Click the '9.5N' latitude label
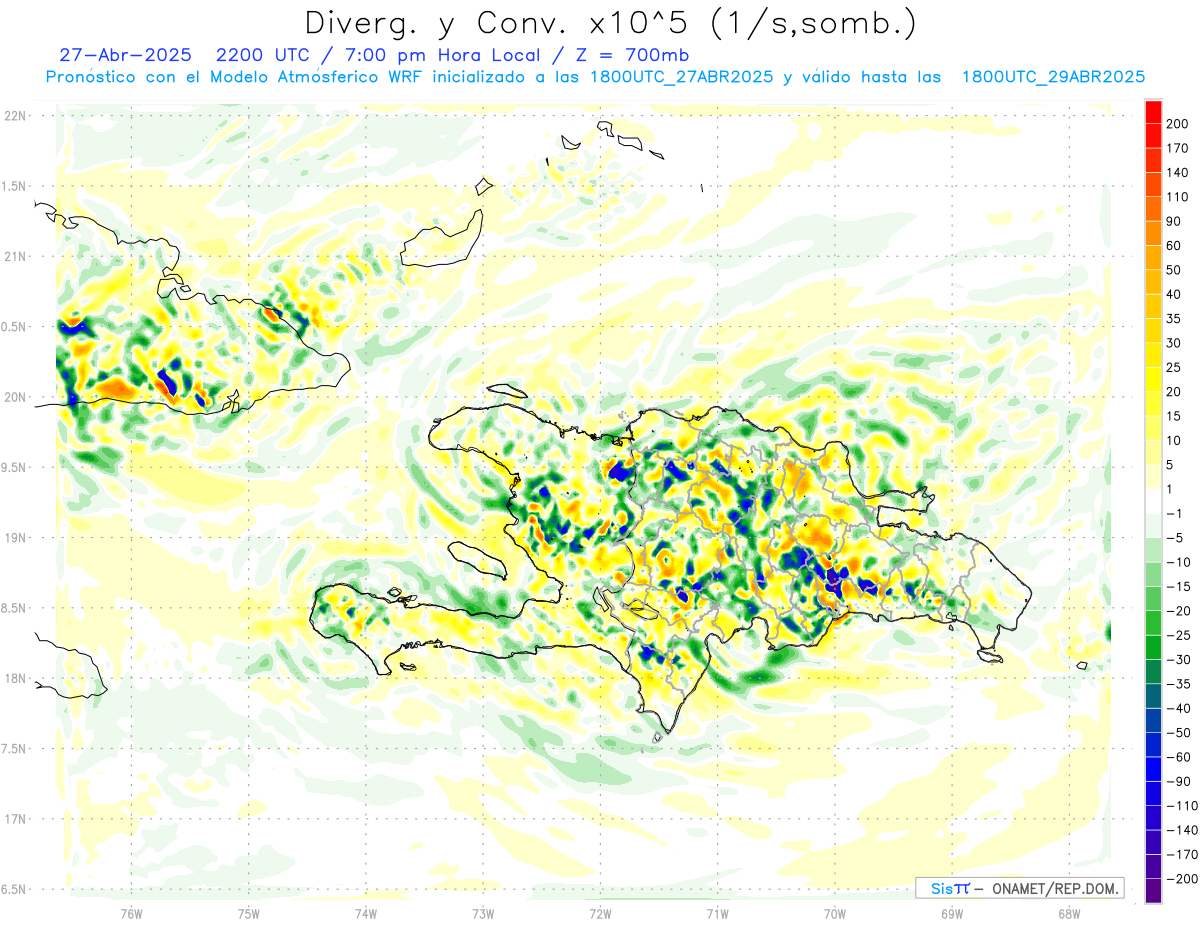Screen dimensions: 1200x927 tap(14, 467)
